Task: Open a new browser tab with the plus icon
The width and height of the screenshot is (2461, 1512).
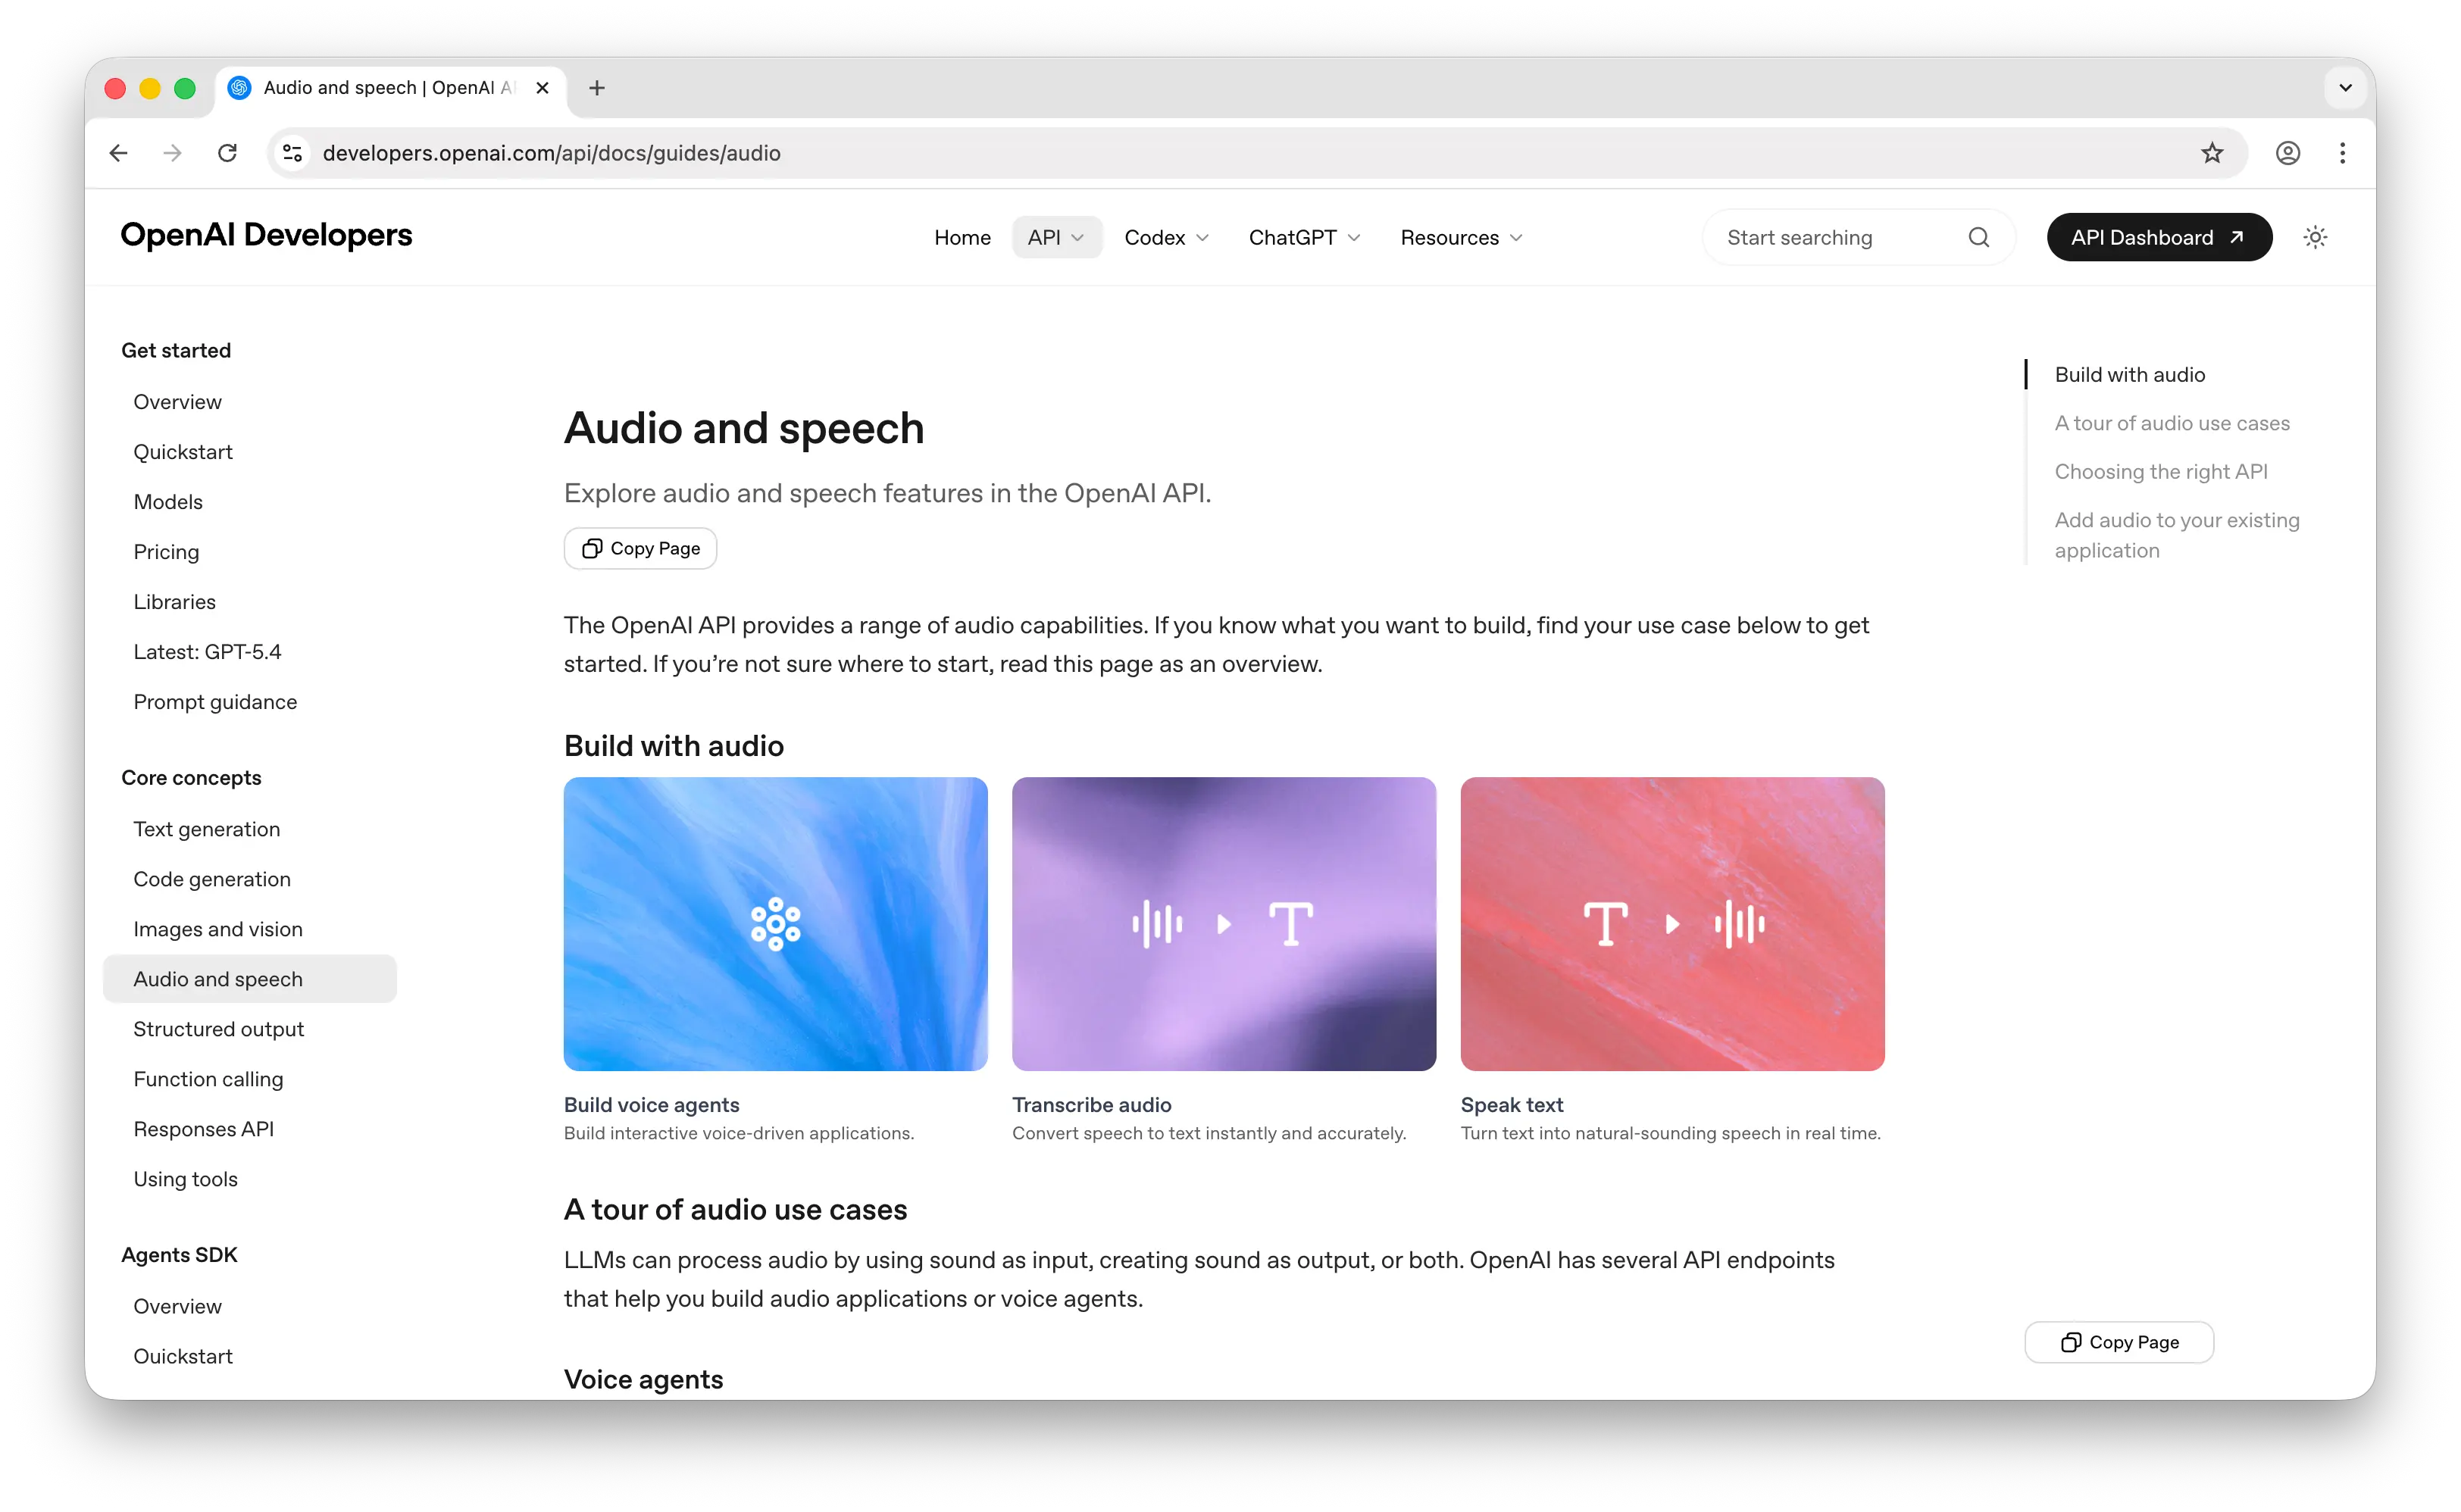Action: pyautogui.click(x=597, y=88)
